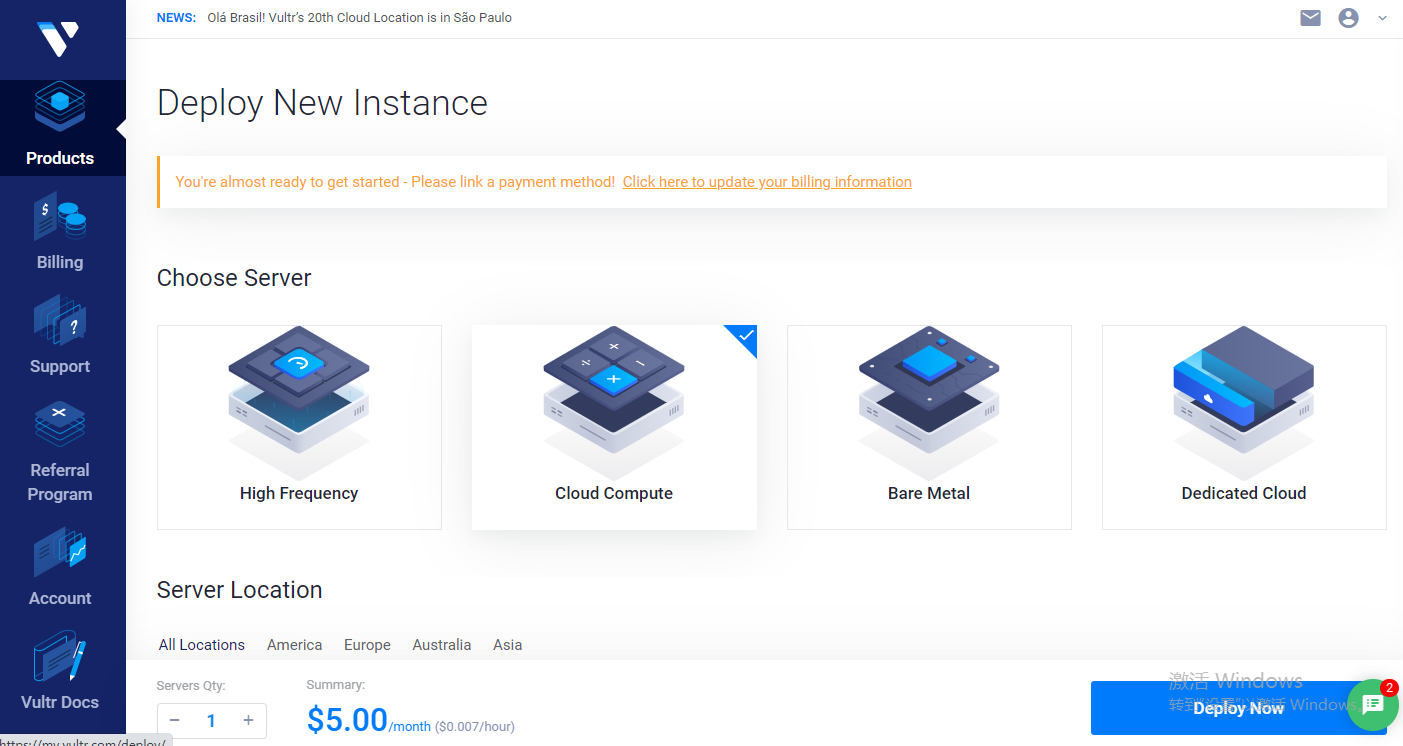This screenshot has height=746, width=1403.
Task: Click the 'NEWS:' label
Action: (x=176, y=18)
